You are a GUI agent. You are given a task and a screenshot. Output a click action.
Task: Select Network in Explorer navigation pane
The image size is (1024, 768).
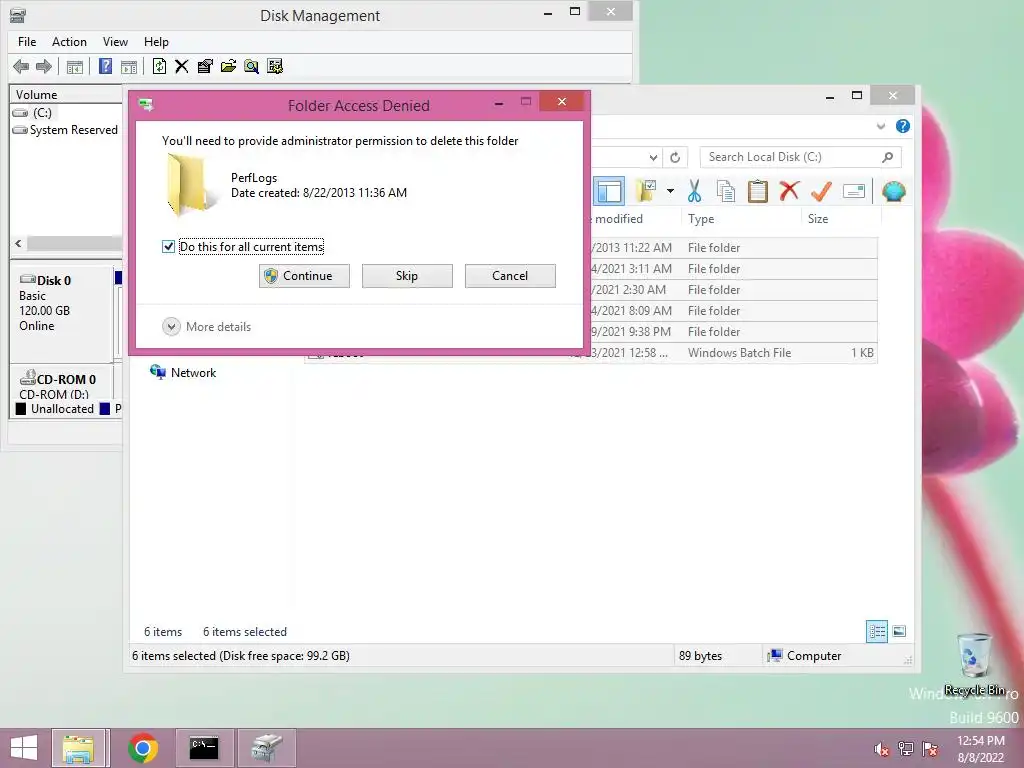[x=183, y=372]
